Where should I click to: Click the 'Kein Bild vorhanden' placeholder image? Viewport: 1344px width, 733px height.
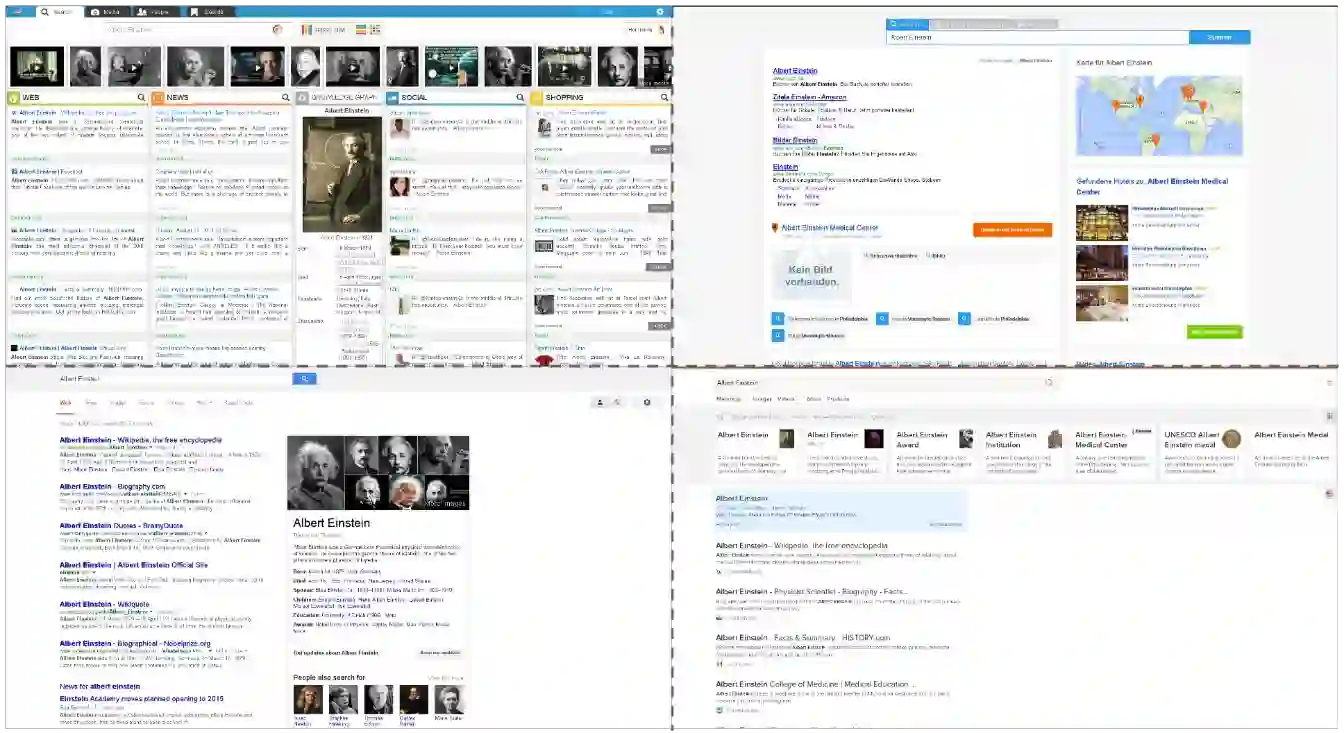coord(811,275)
